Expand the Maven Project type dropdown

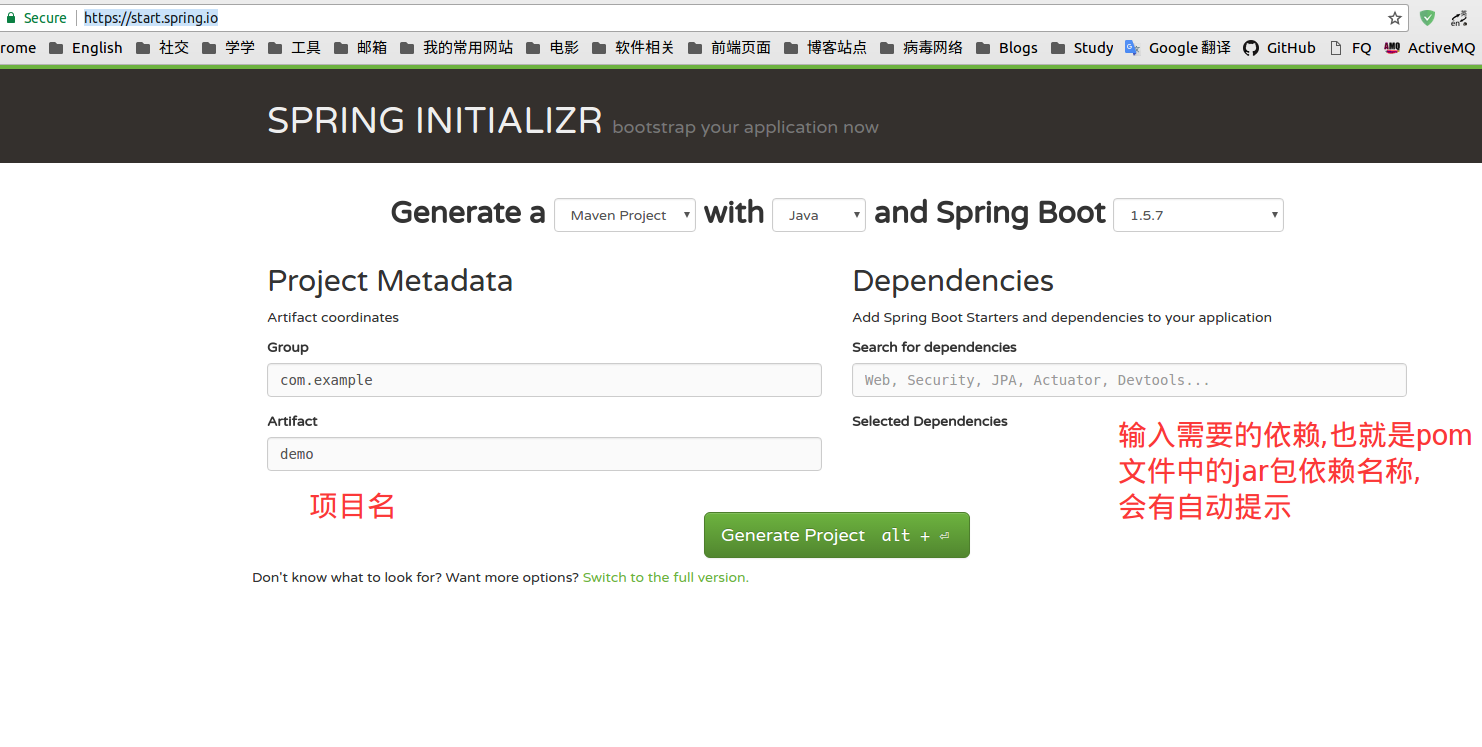click(625, 215)
